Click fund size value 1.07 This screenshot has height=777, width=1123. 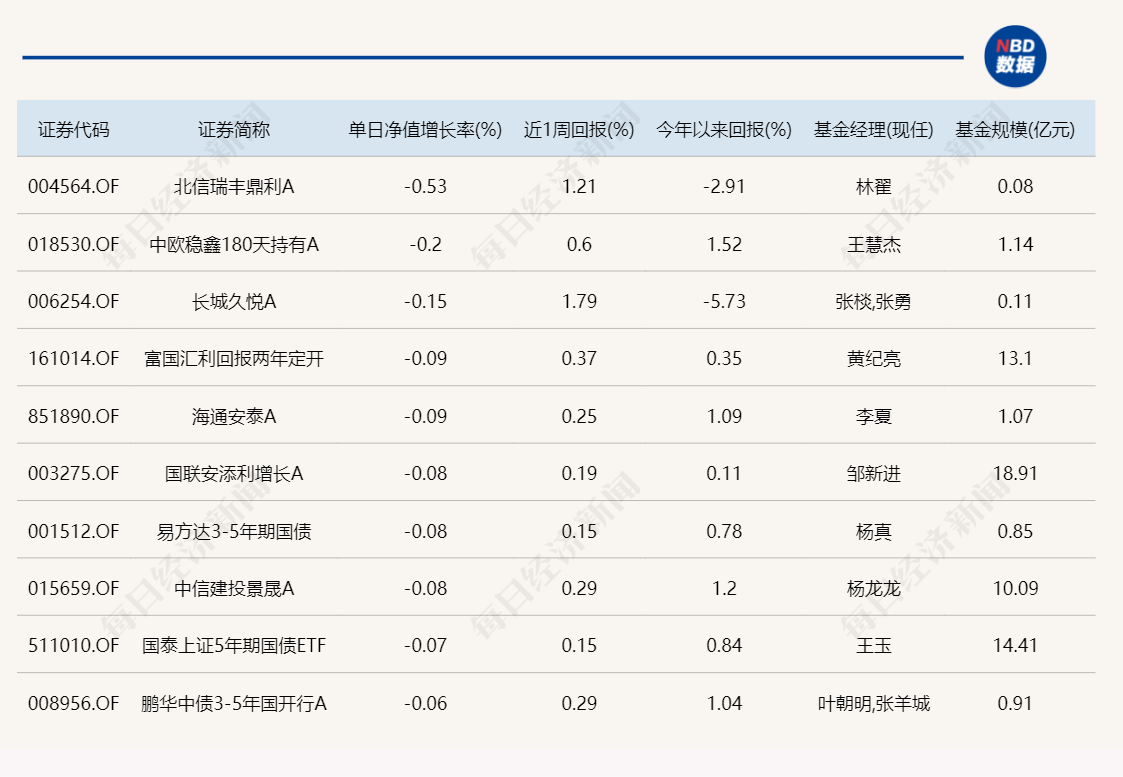[x=1015, y=416]
